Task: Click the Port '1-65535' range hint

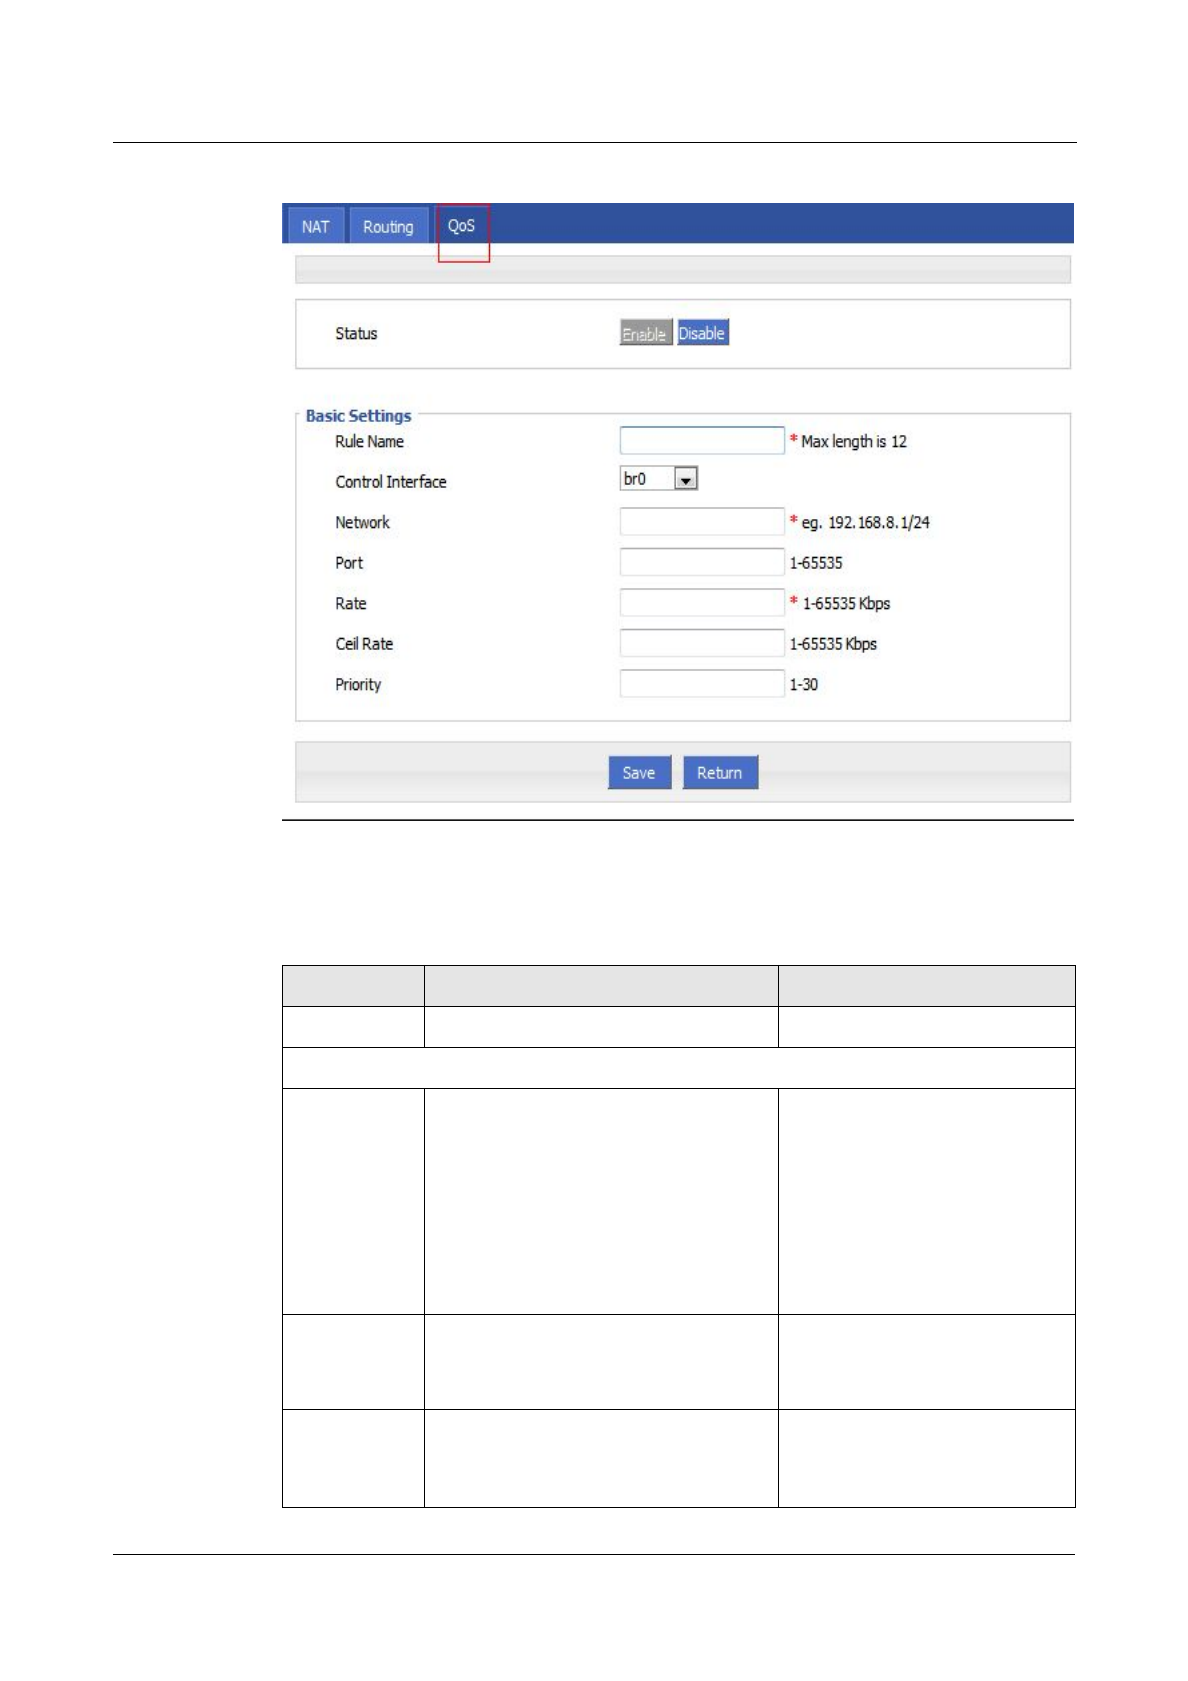Action: click(x=816, y=563)
